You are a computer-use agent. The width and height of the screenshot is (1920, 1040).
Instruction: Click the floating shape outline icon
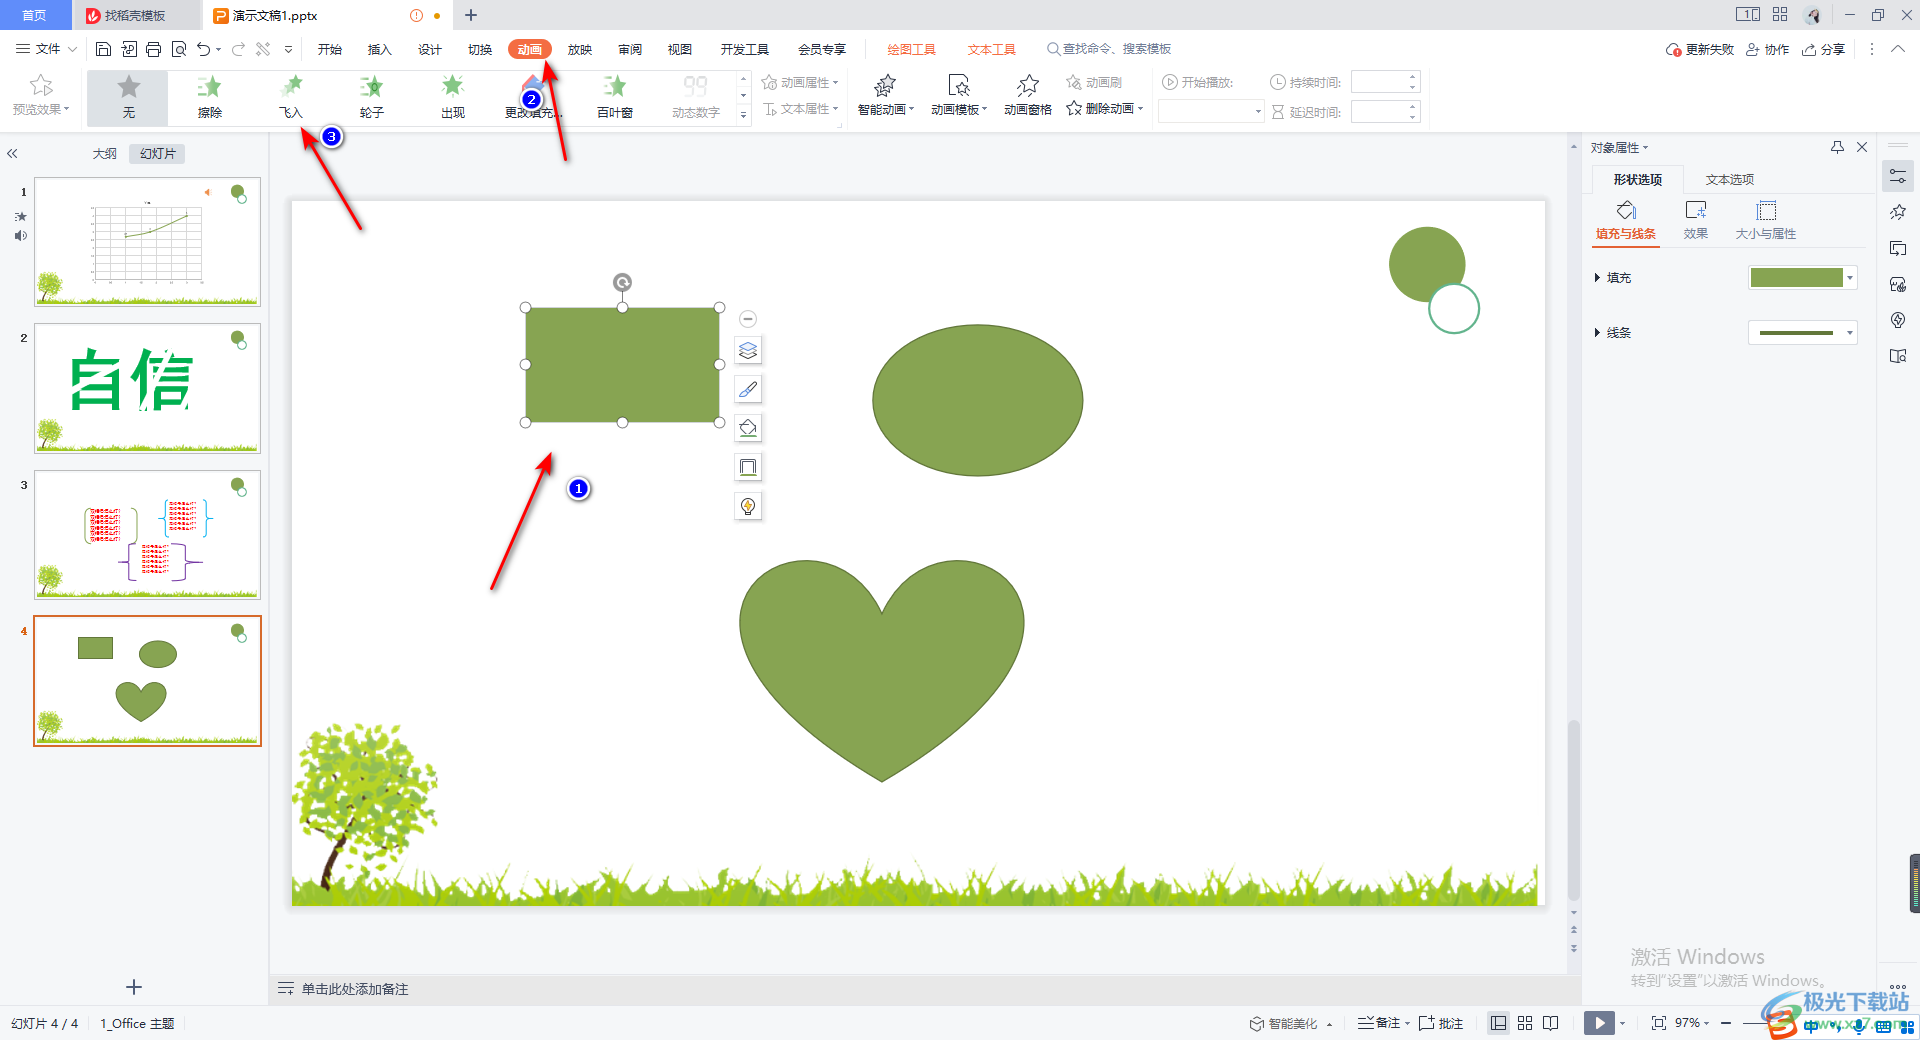click(x=748, y=467)
